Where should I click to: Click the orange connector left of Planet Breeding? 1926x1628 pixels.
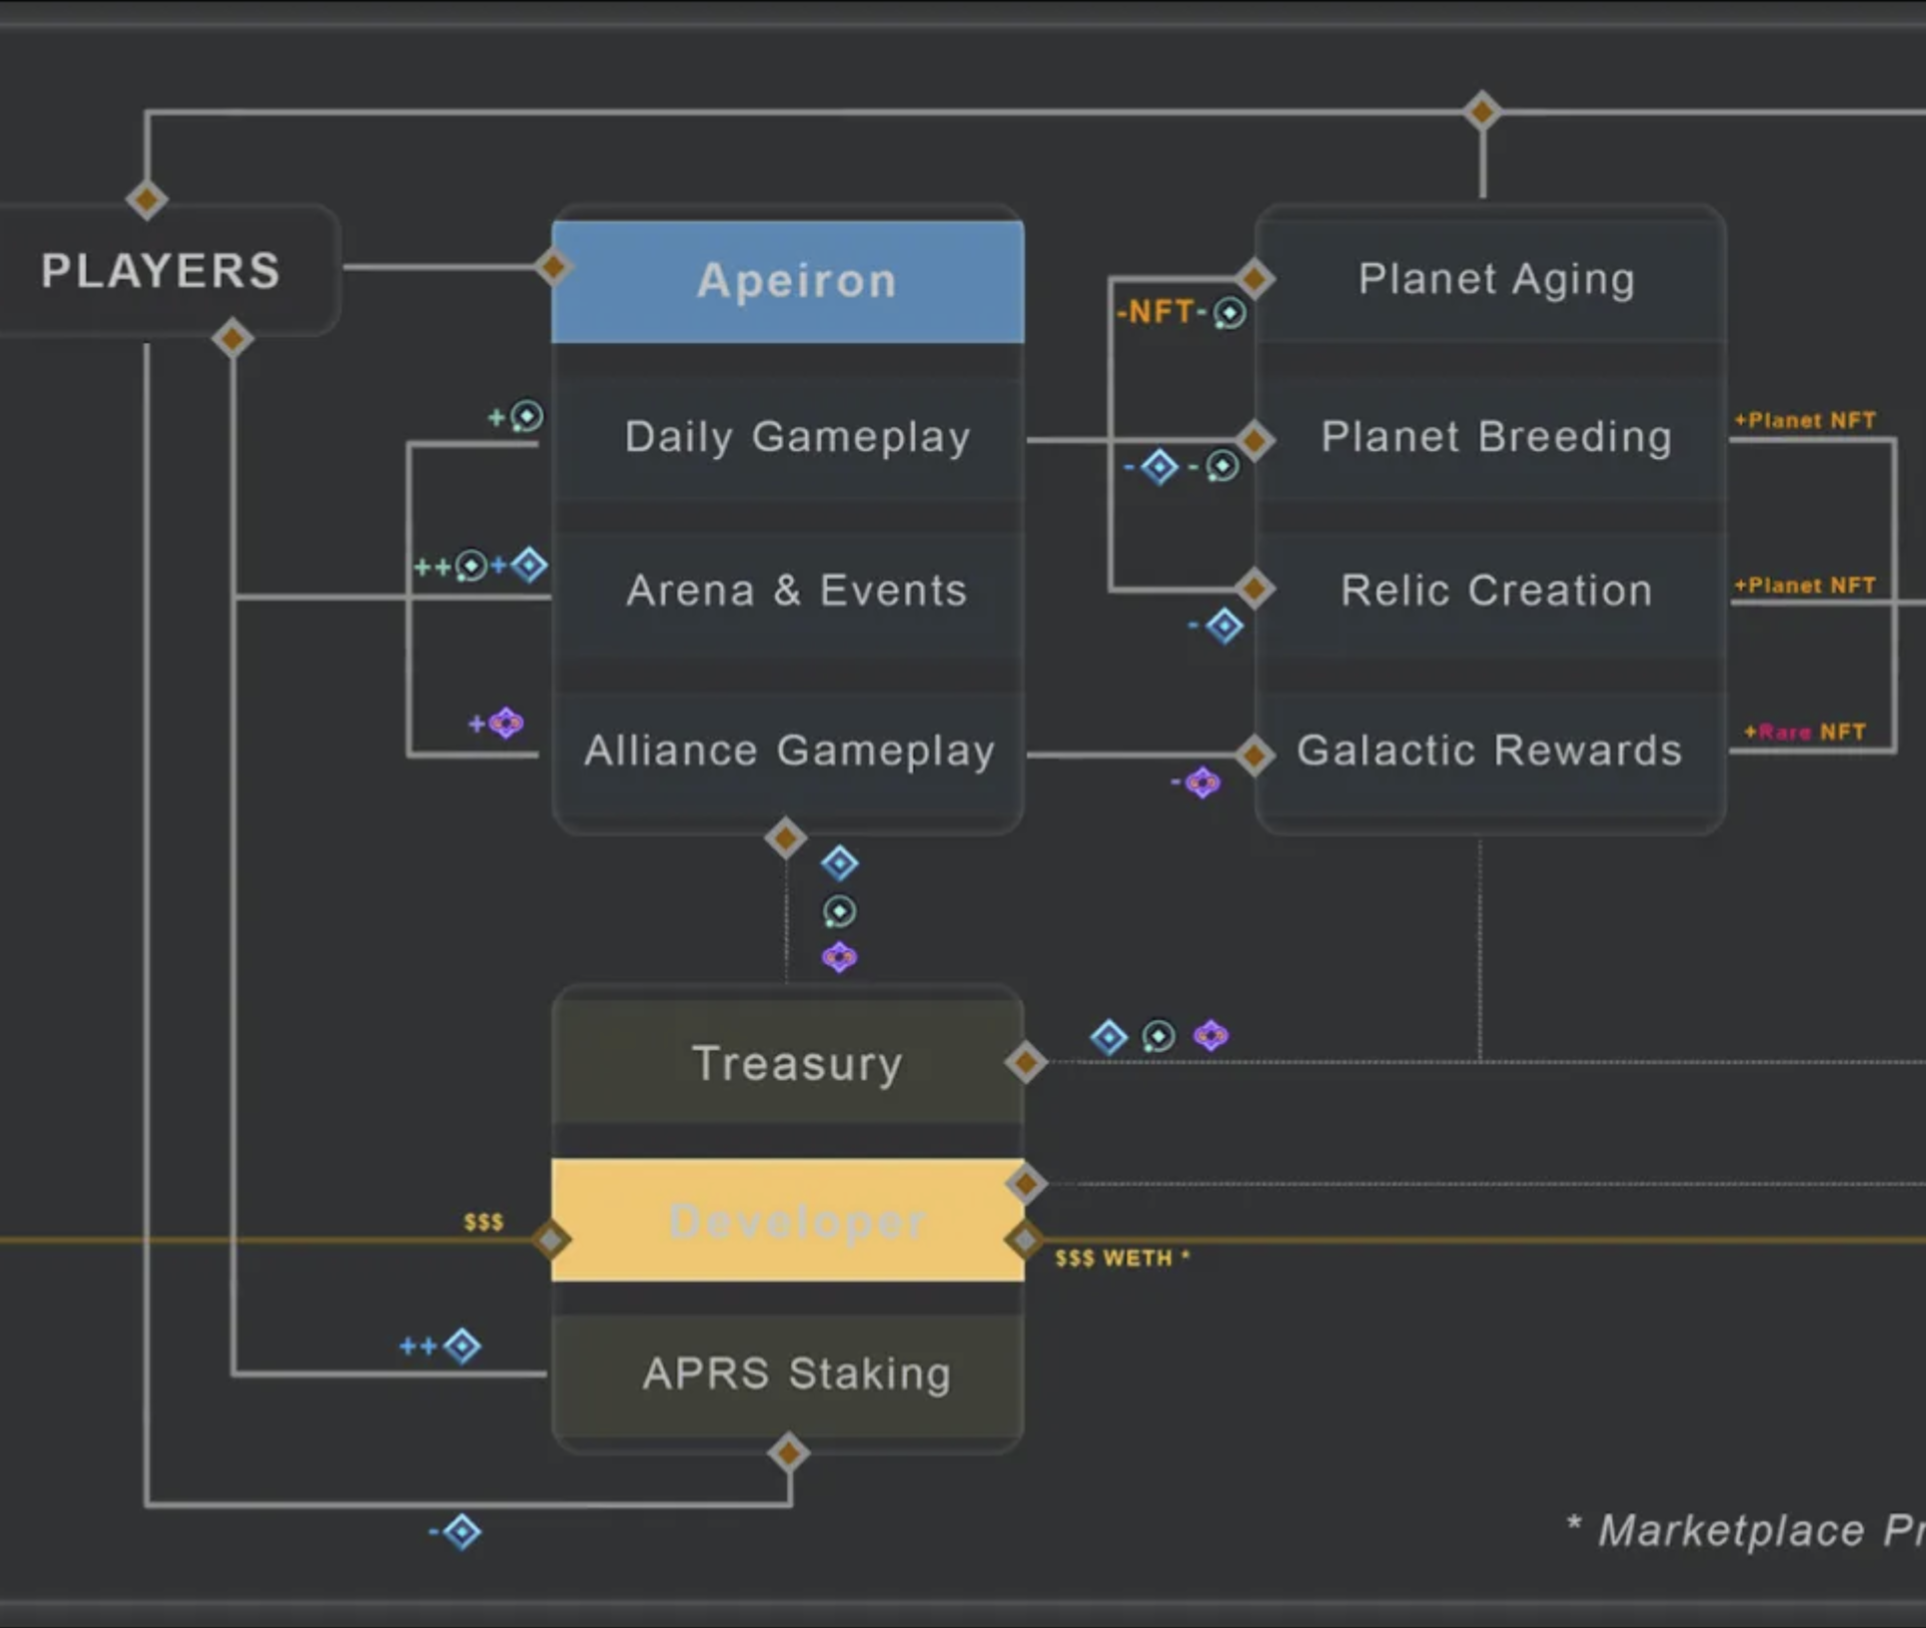point(1254,440)
